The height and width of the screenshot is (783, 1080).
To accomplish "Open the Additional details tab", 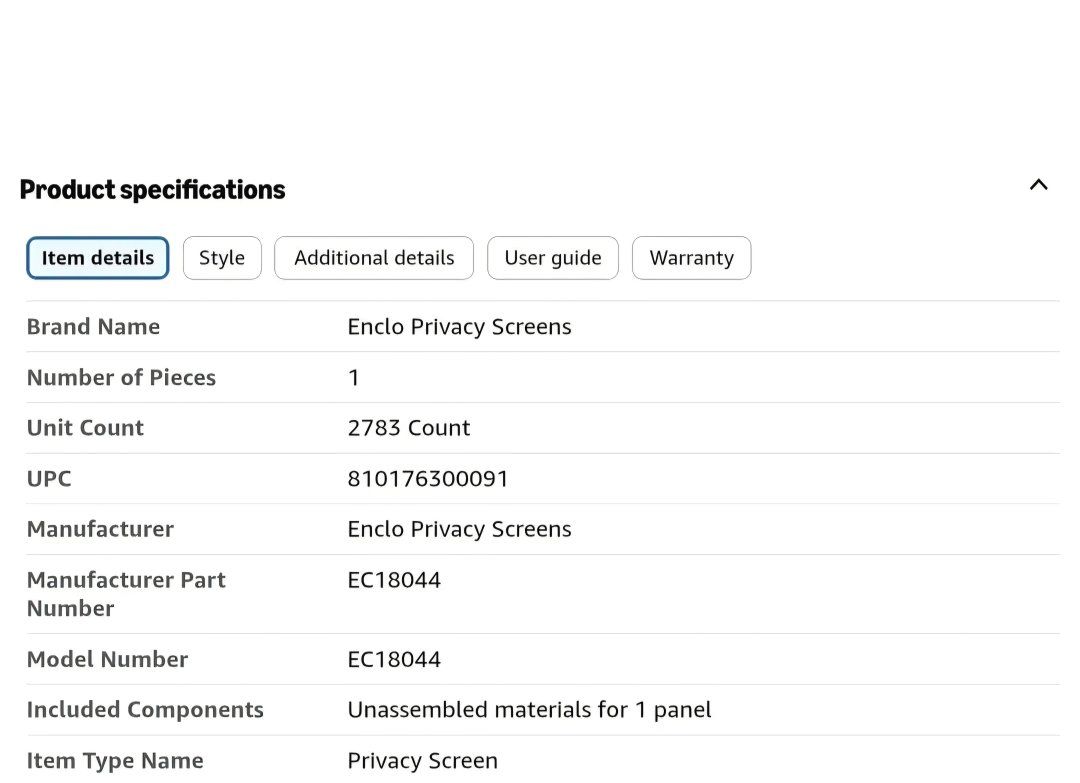I will 374,258.
